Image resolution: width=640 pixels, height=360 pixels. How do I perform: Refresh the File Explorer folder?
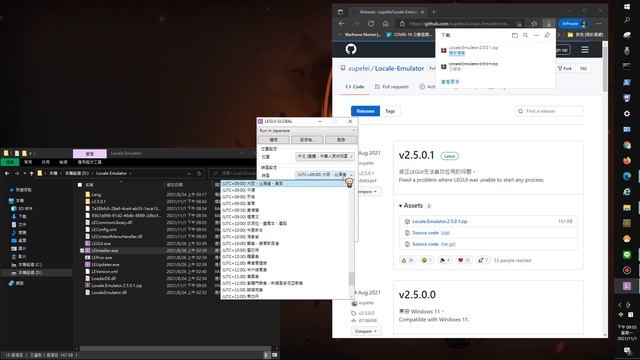click(x=199, y=173)
